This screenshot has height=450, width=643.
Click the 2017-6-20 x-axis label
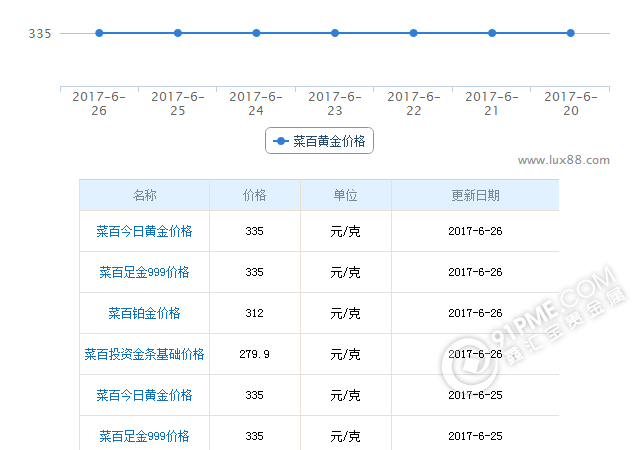pyautogui.click(x=570, y=103)
